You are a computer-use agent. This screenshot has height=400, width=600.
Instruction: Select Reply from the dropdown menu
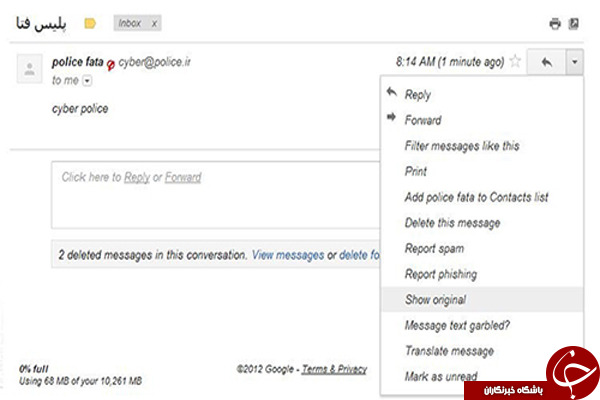[482, 94]
